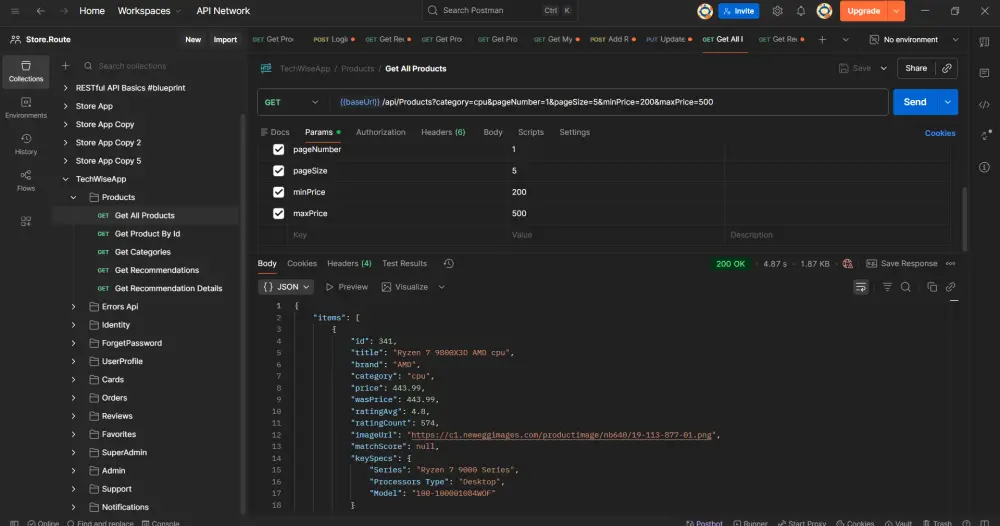Open response history clock icon
Viewport: 1000px width, 526px height.
(x=448, y=263)
